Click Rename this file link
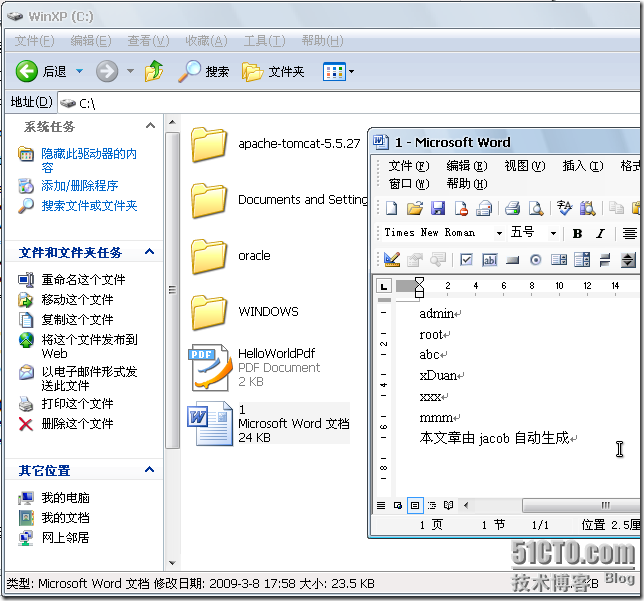 [x=83, y=279]
